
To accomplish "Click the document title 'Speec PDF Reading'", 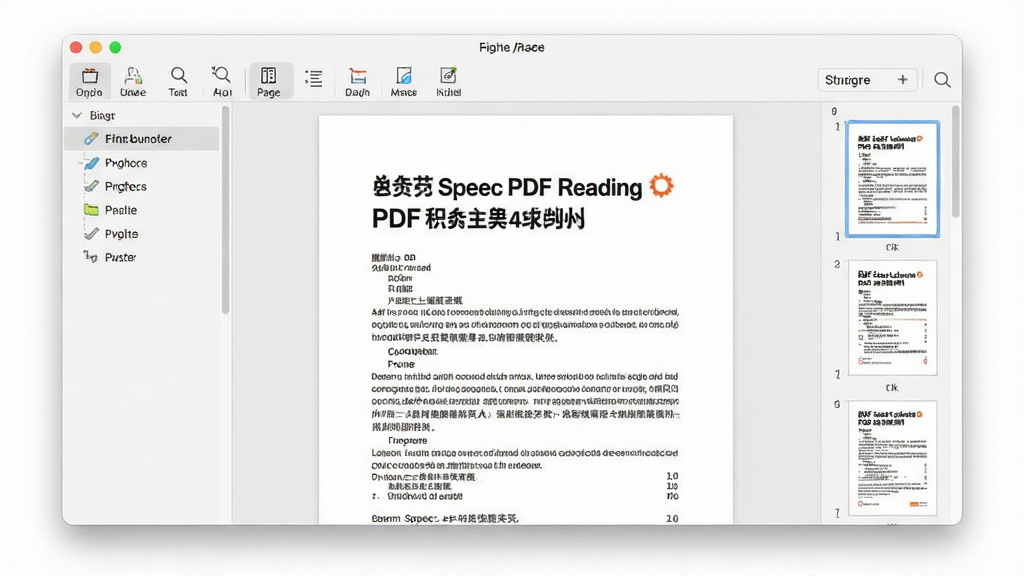I will (x=539, y=187).
